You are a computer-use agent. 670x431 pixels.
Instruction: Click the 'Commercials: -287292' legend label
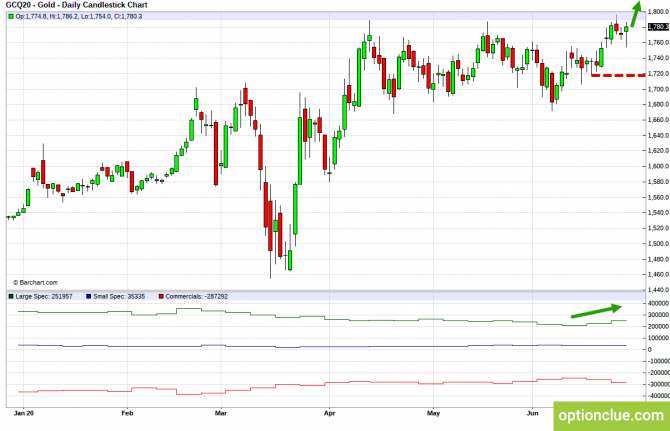point(197,296)
